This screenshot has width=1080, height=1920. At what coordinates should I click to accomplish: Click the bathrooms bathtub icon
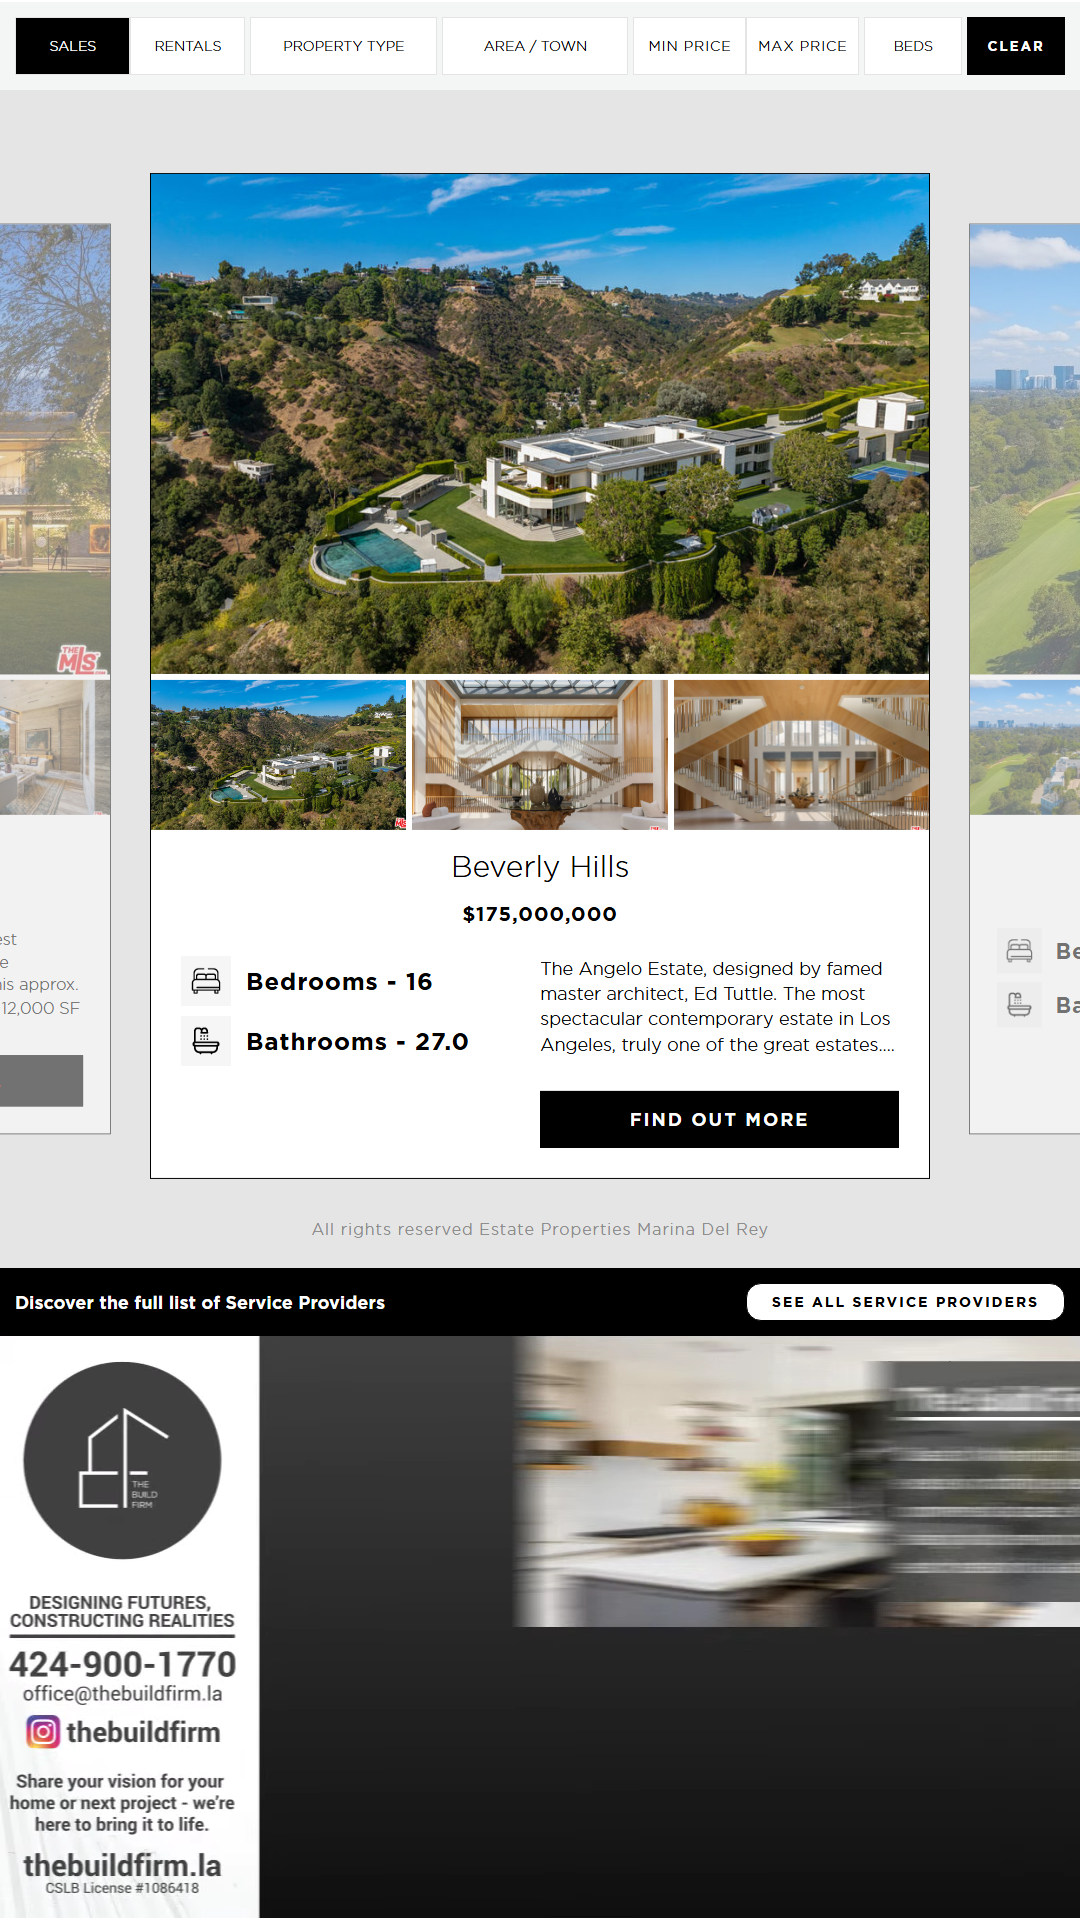point(206,1041)
